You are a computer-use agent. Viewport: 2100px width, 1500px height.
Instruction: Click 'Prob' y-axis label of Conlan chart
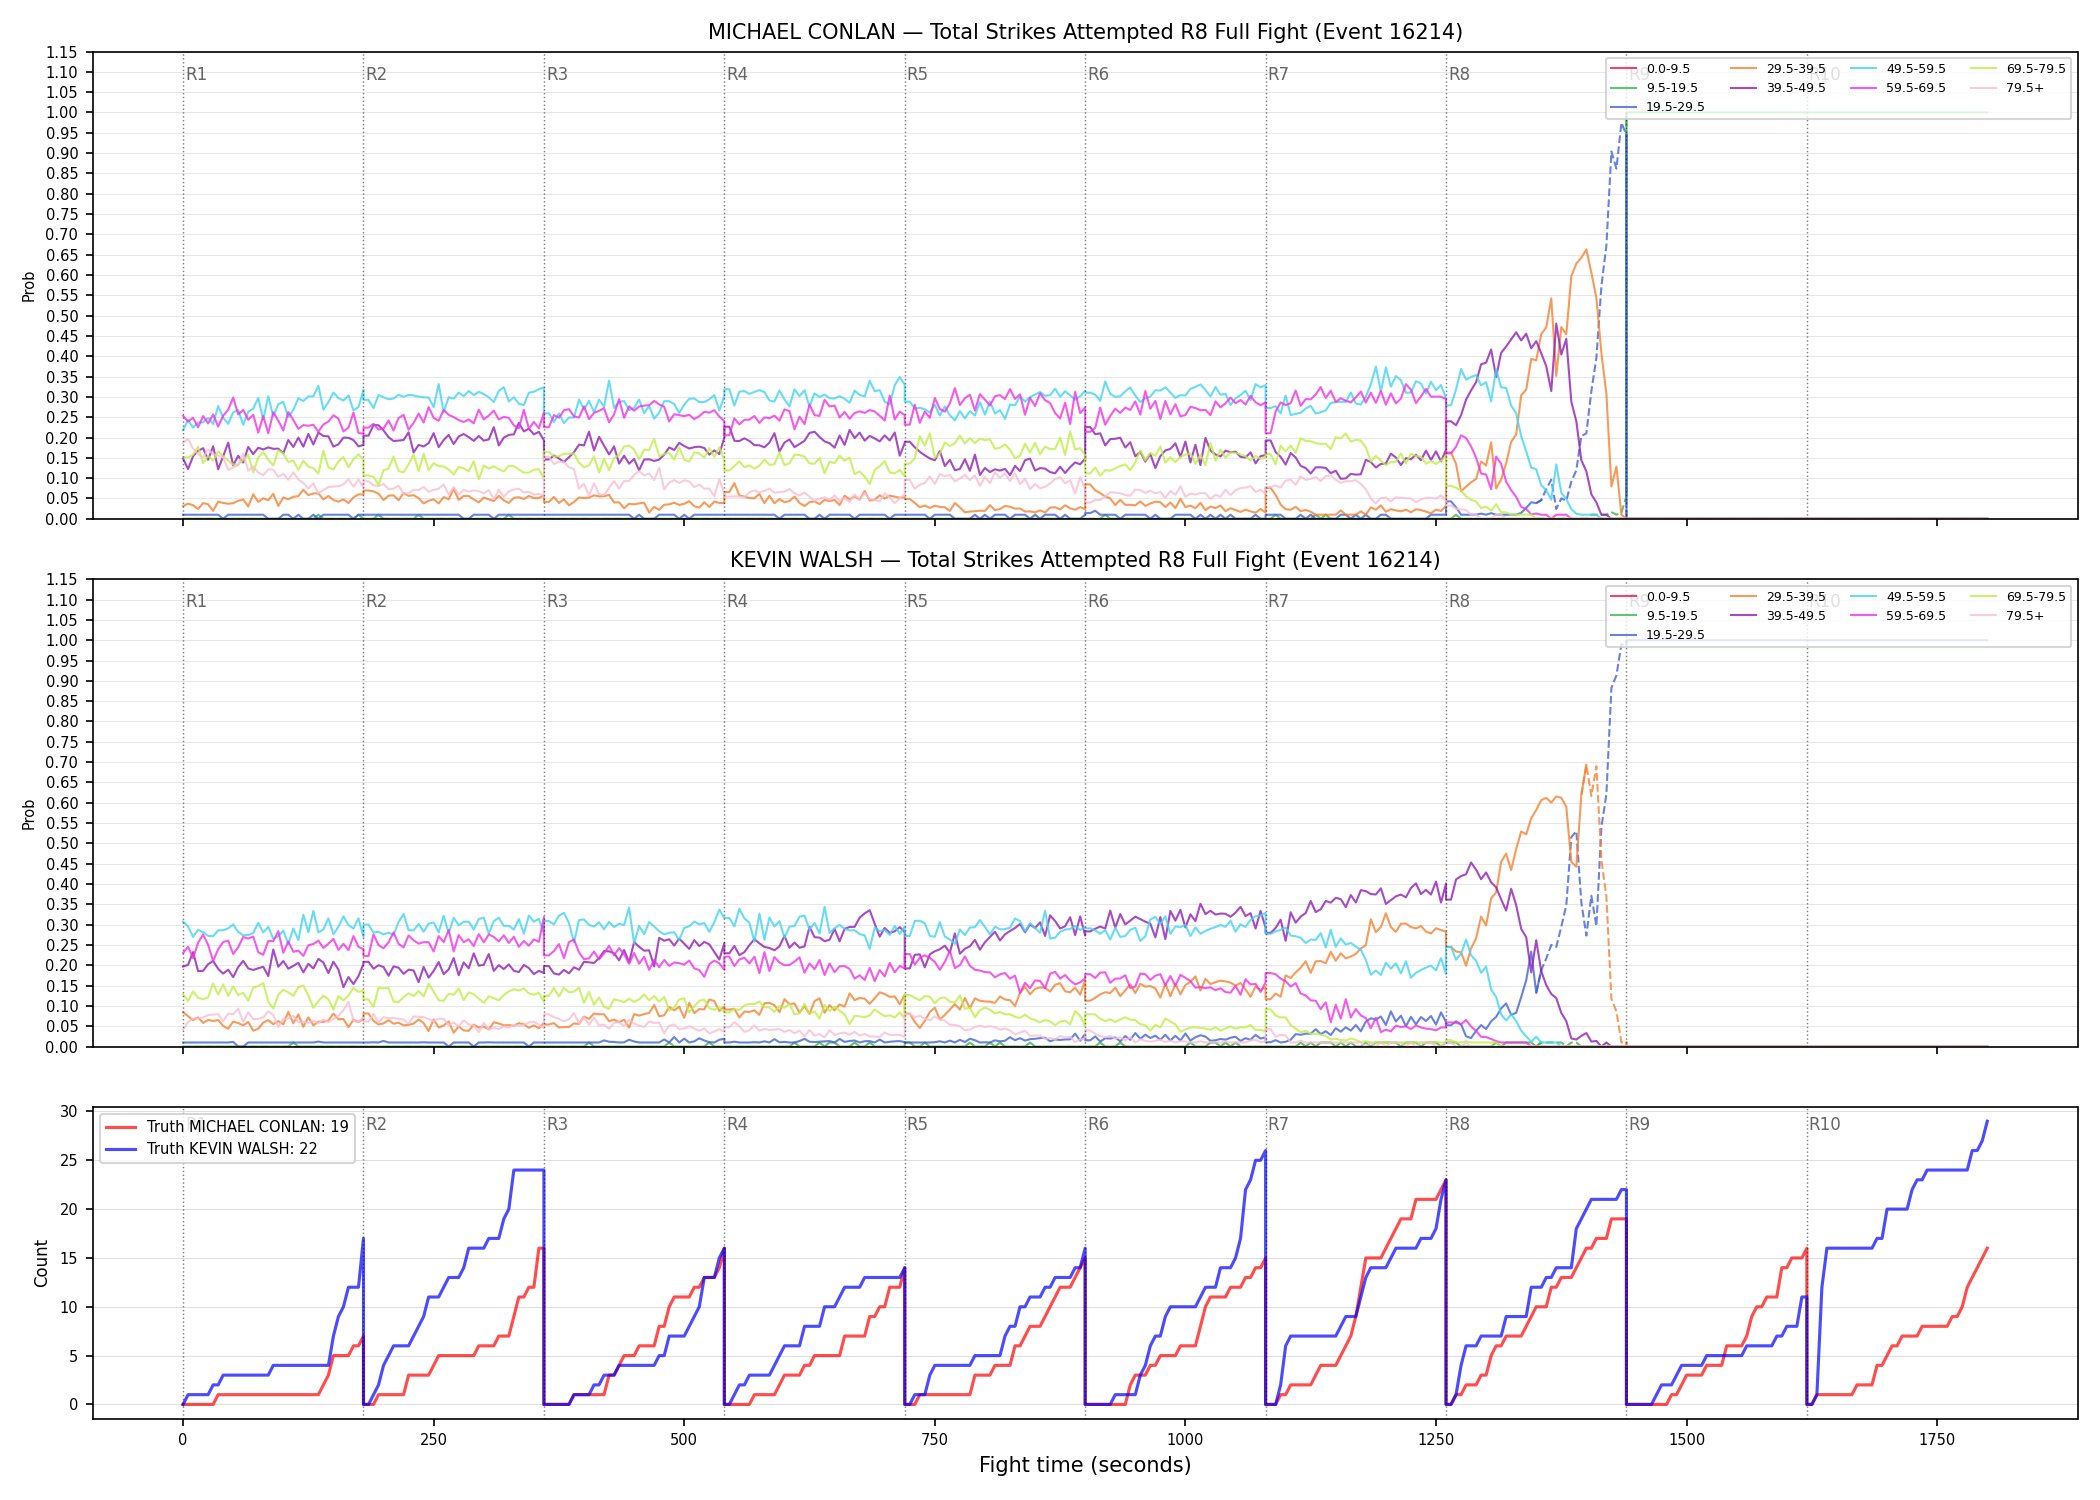tap(29, 286)
